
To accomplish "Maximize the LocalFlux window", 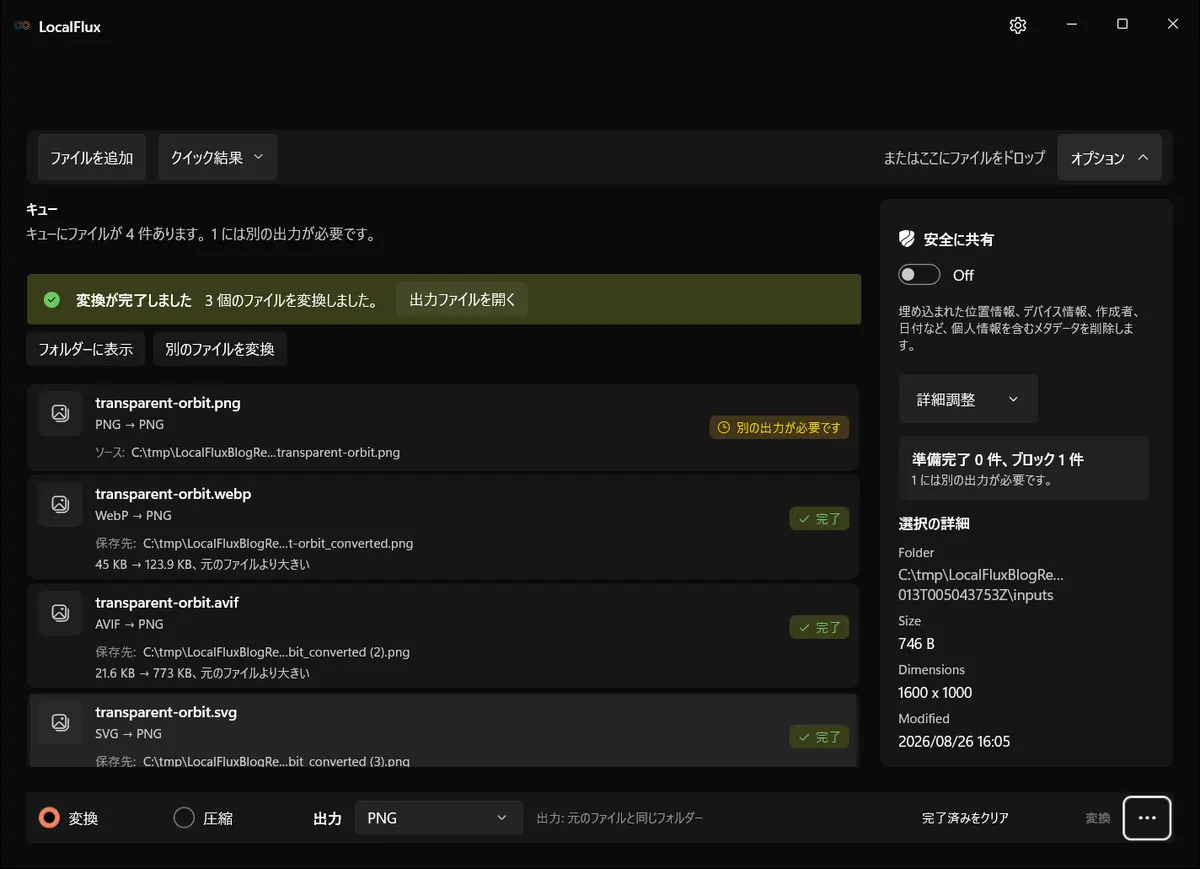I will coord(1122,25).
